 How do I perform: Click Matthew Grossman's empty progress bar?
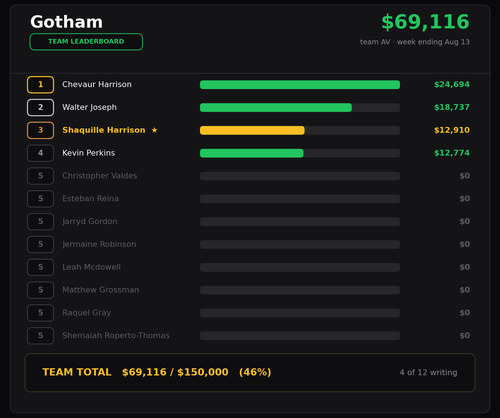pyautogui.click(x=300, y=290)
